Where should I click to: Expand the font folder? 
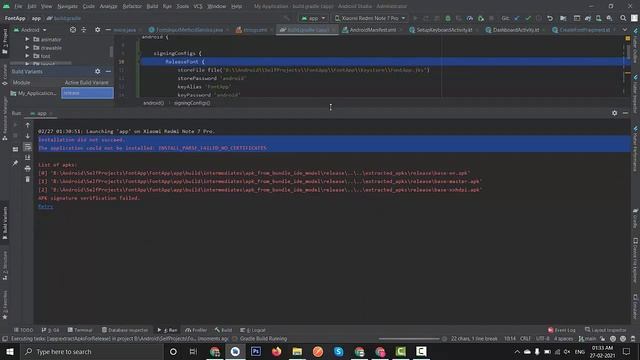(x=27, y=56)
